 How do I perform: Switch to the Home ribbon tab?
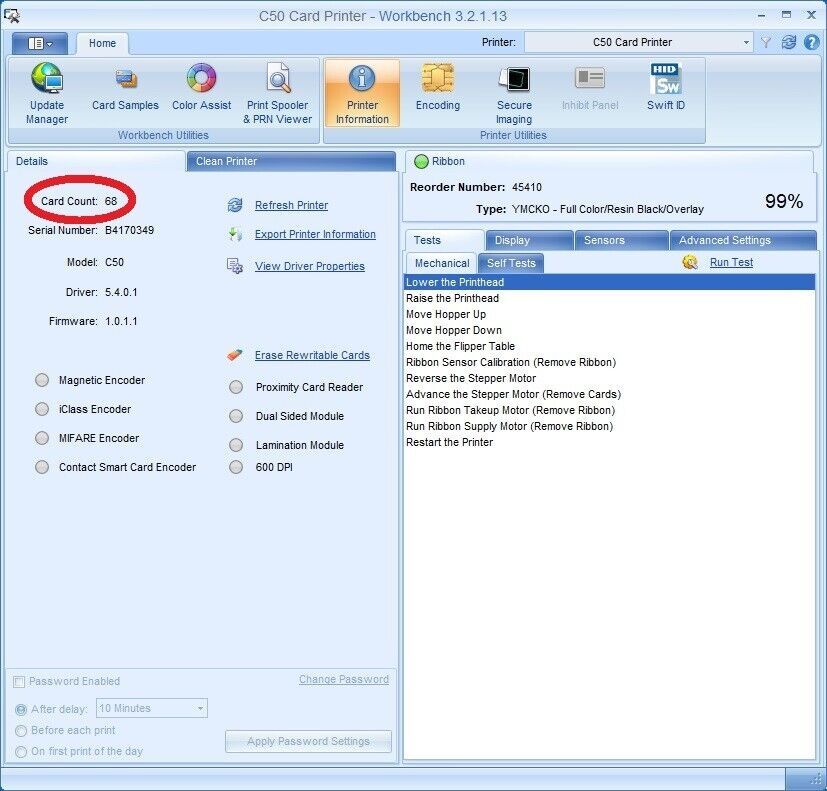[x=102, y=43]
